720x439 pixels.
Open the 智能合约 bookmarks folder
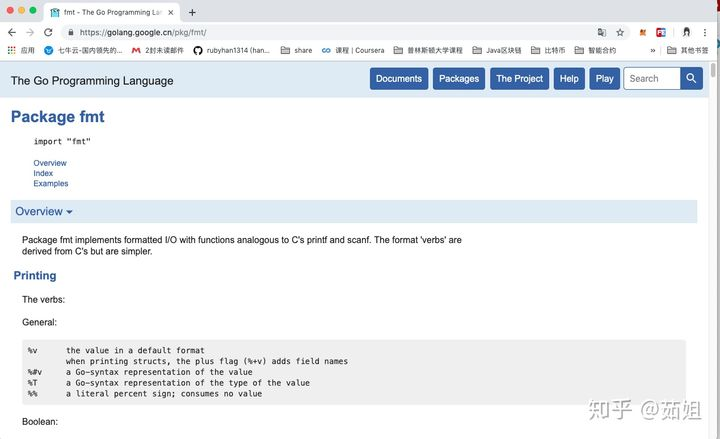(x=595, y=50)
